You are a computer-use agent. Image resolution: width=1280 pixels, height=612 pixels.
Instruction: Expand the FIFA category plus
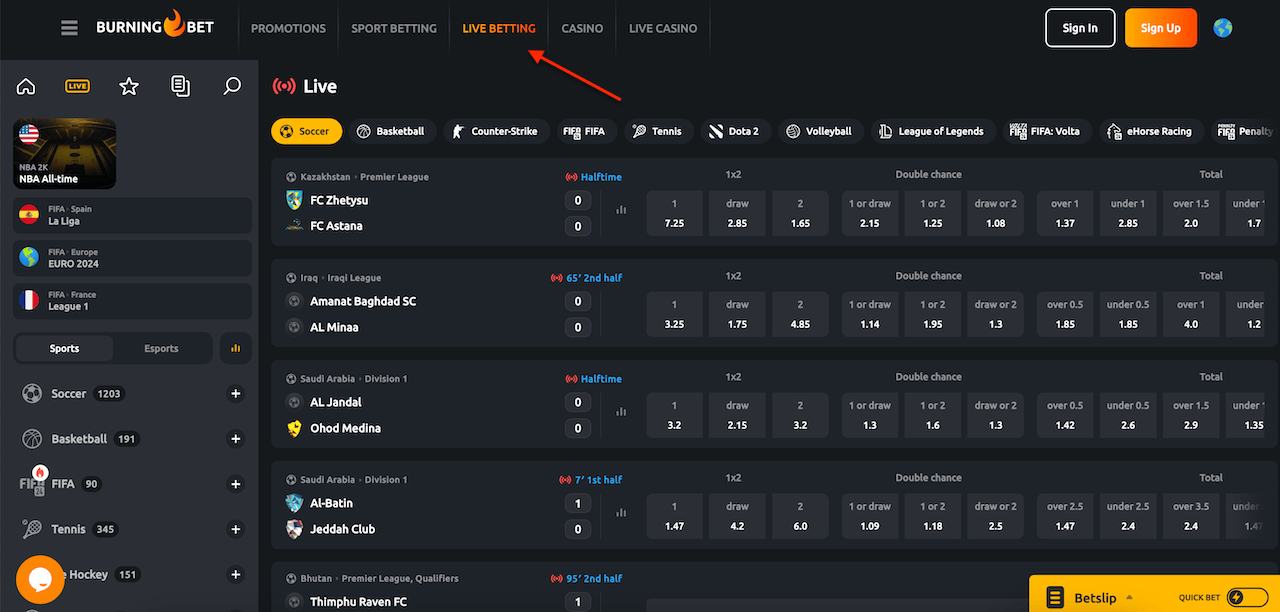[x=236, y=484]
